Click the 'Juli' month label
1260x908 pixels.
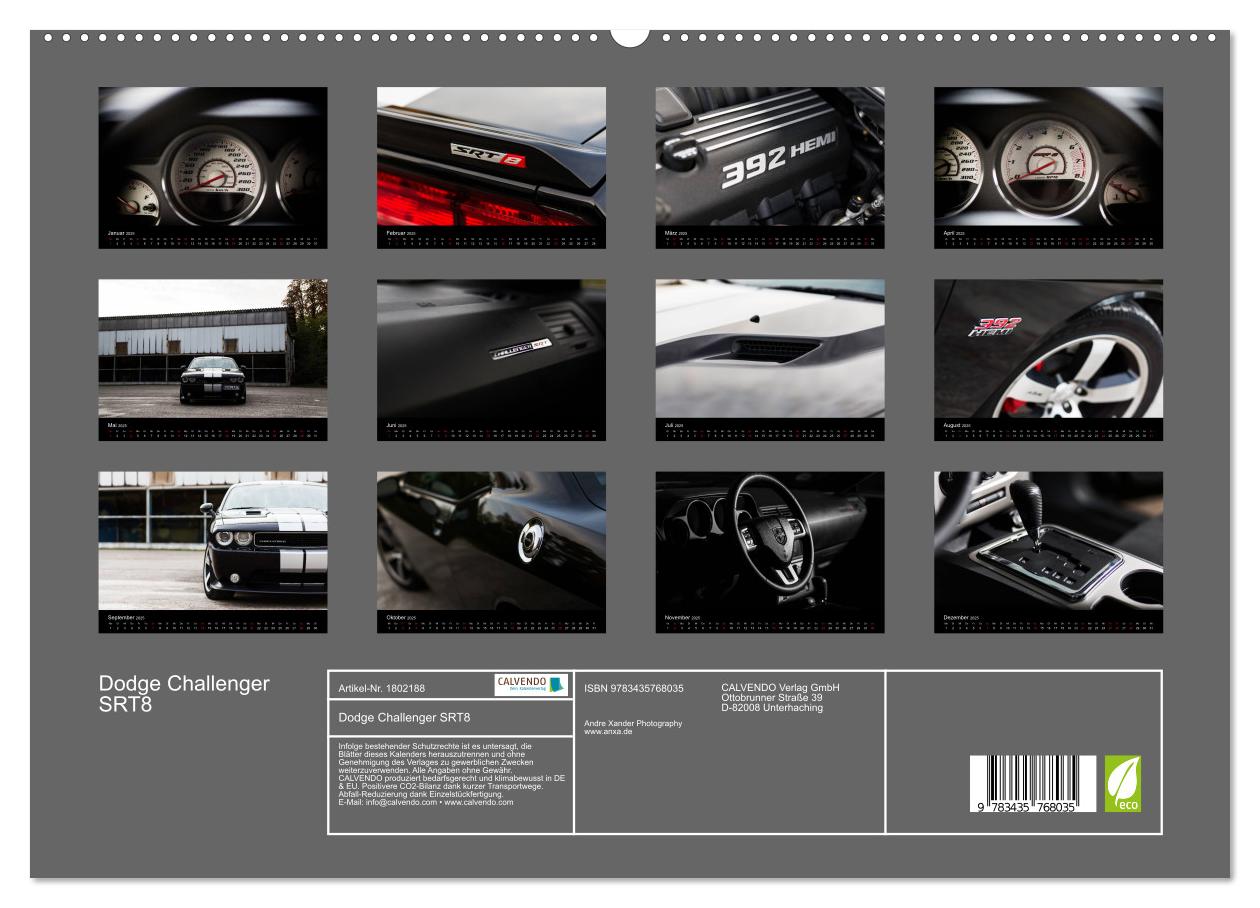coord(669,425)
